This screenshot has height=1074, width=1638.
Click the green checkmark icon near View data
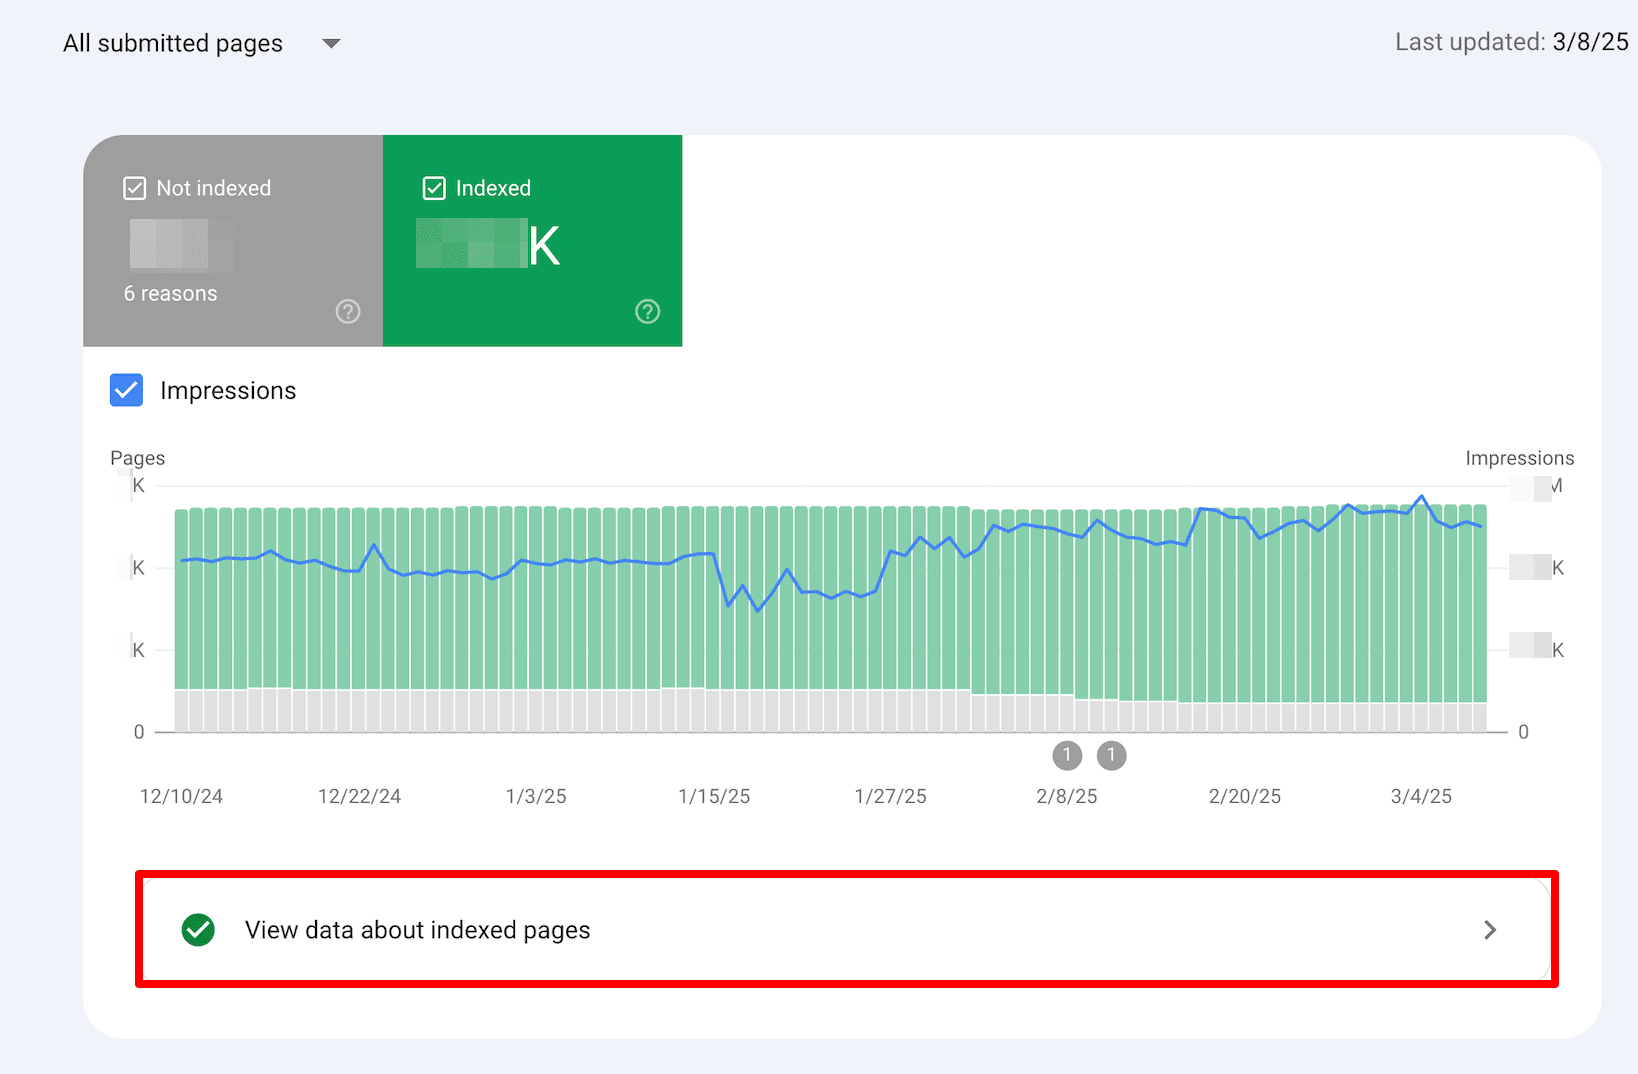(x=198, y=930)
